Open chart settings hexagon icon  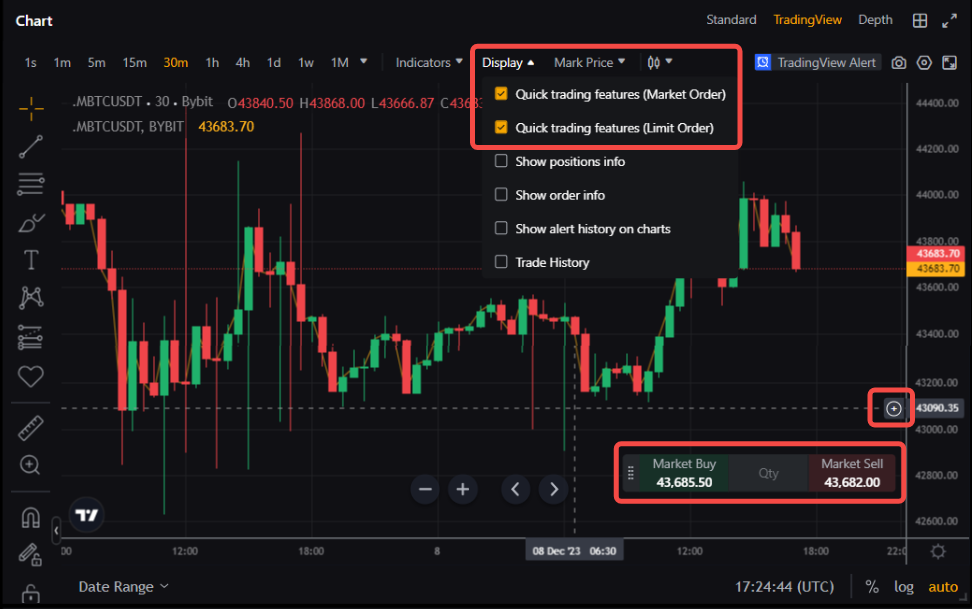(924, 62)
